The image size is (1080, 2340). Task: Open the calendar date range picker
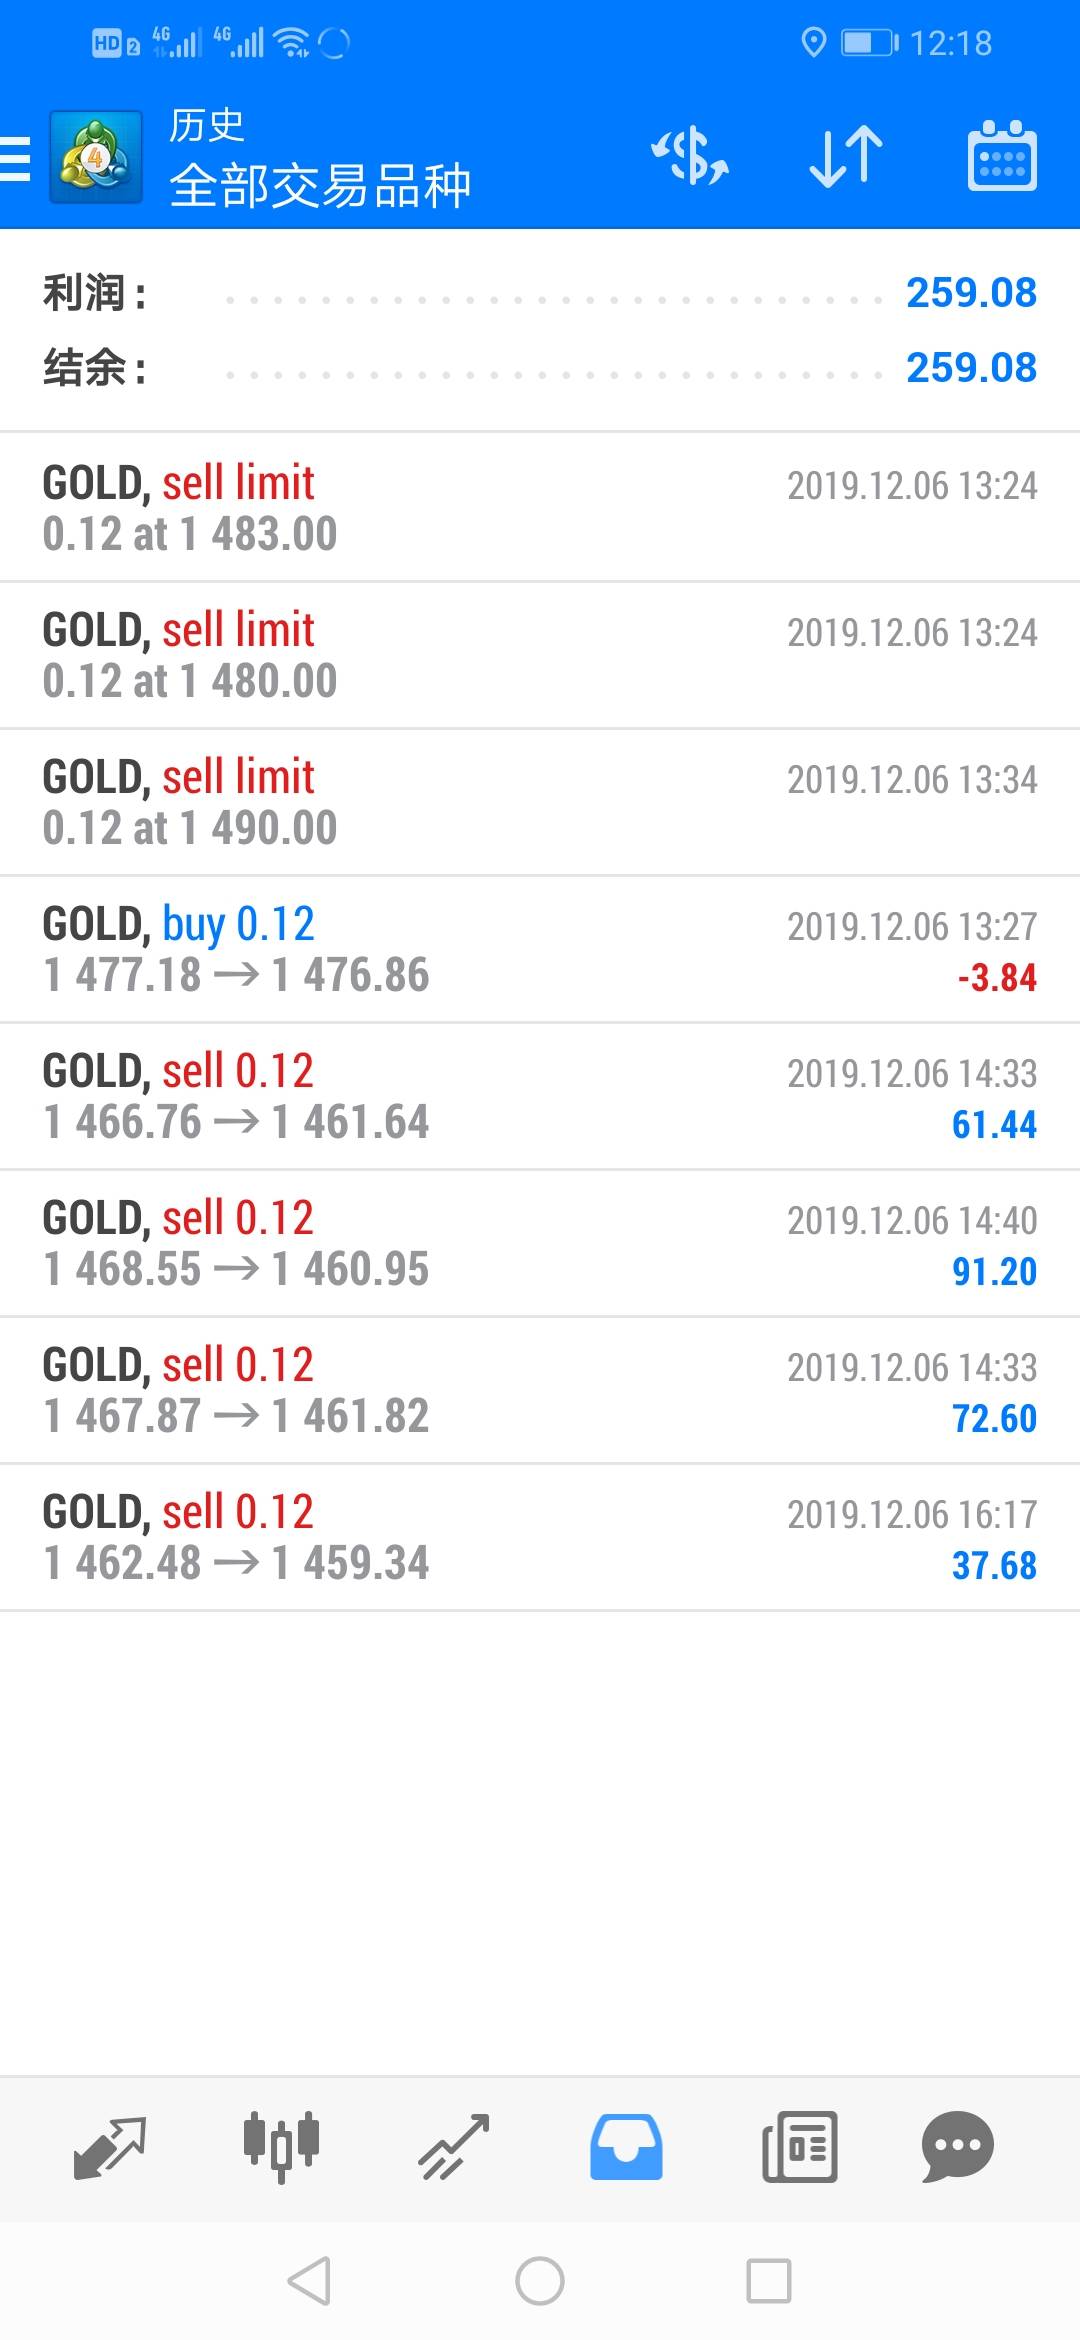1002,157
